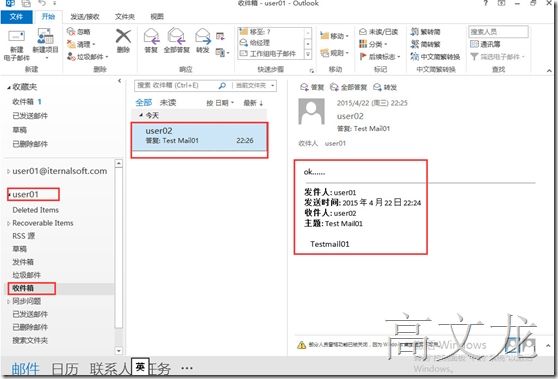Open 筛选电子邮件 (Filter Email) funnel dropdown
Screen dimensions: 558x379
(x=498, y=57)
